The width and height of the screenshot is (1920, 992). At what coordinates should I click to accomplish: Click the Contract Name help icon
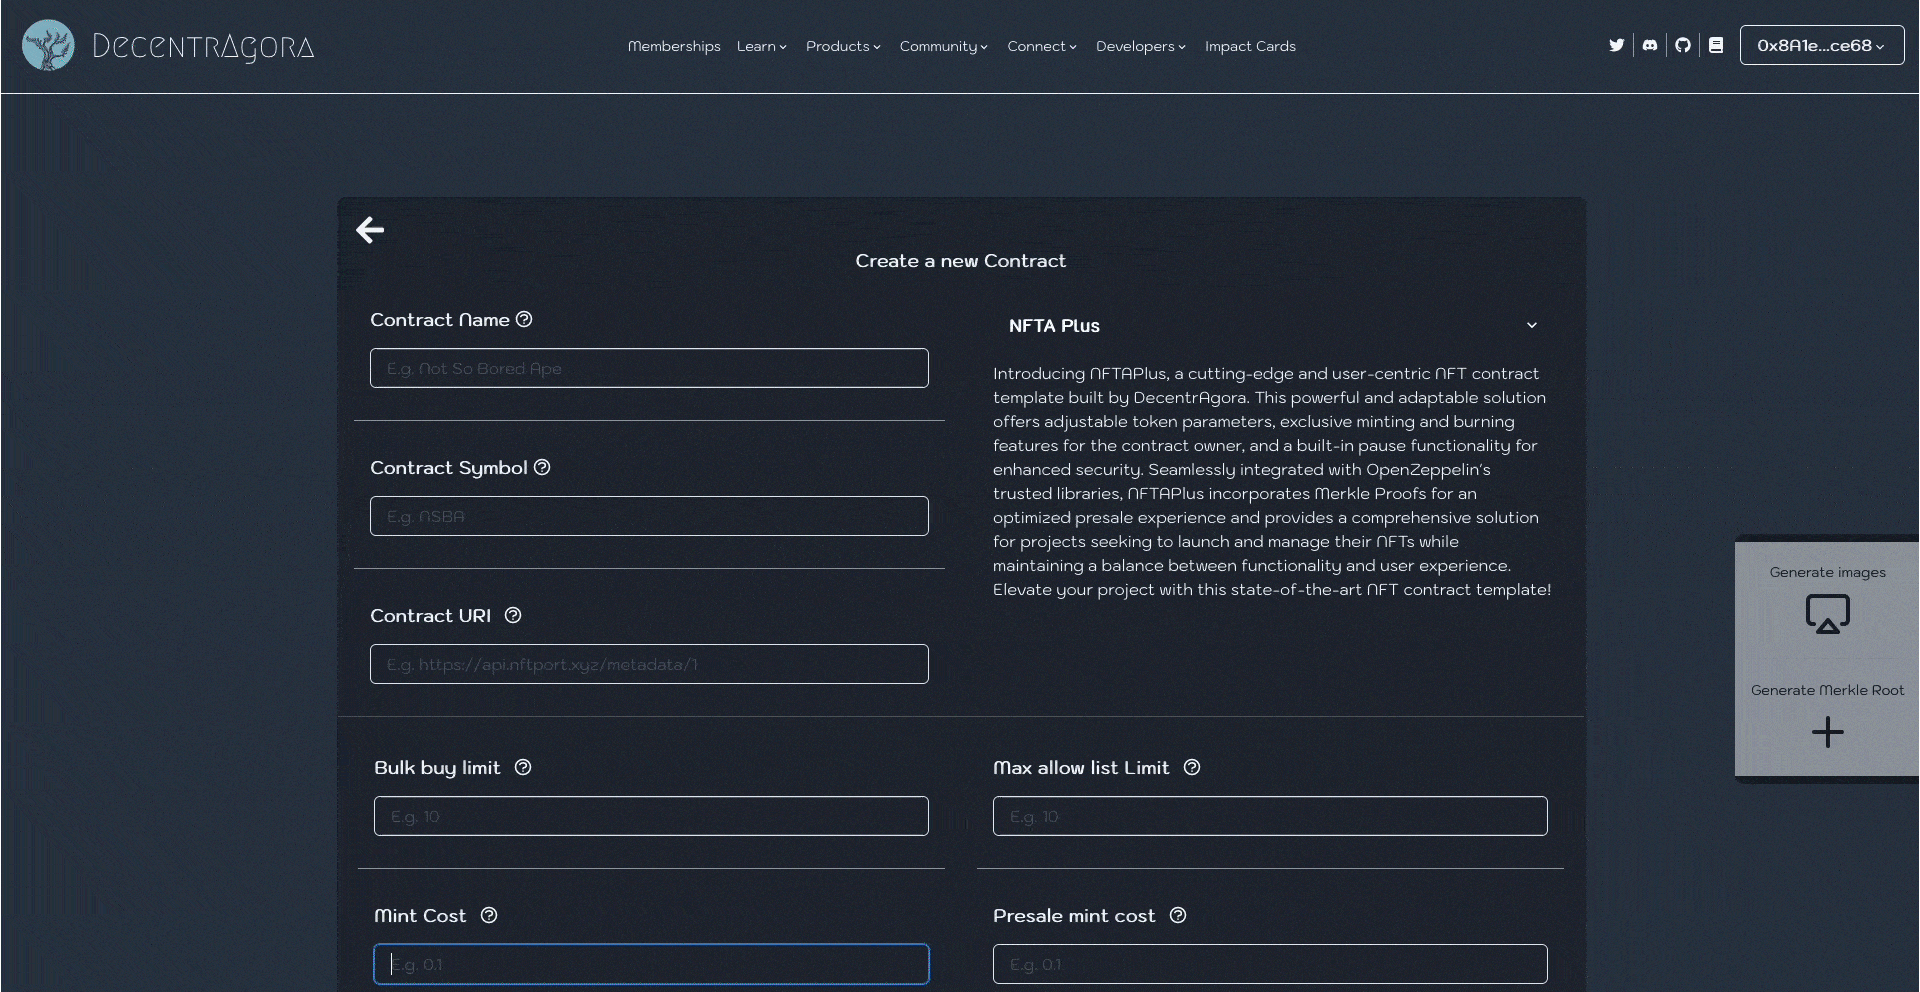click(x=524, y=319)
